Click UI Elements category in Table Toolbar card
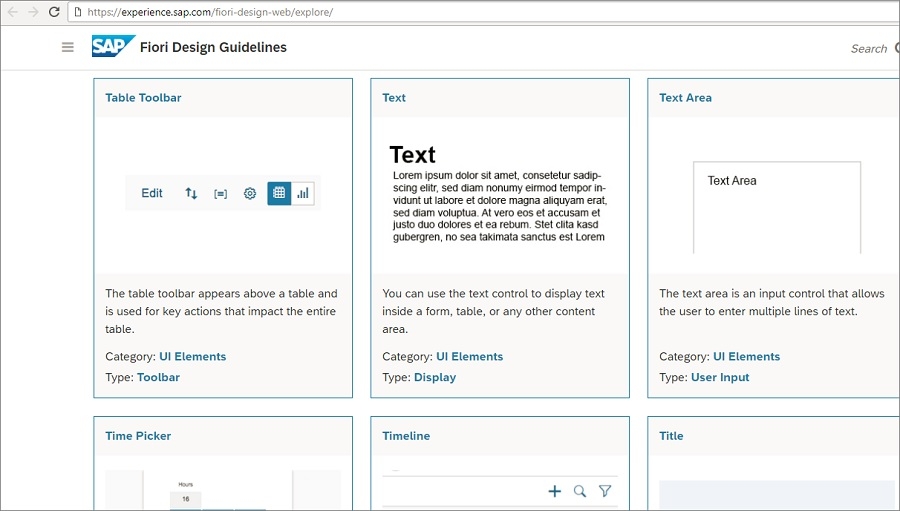This screenshot has height=511, width=900. [x=192, y=357]
